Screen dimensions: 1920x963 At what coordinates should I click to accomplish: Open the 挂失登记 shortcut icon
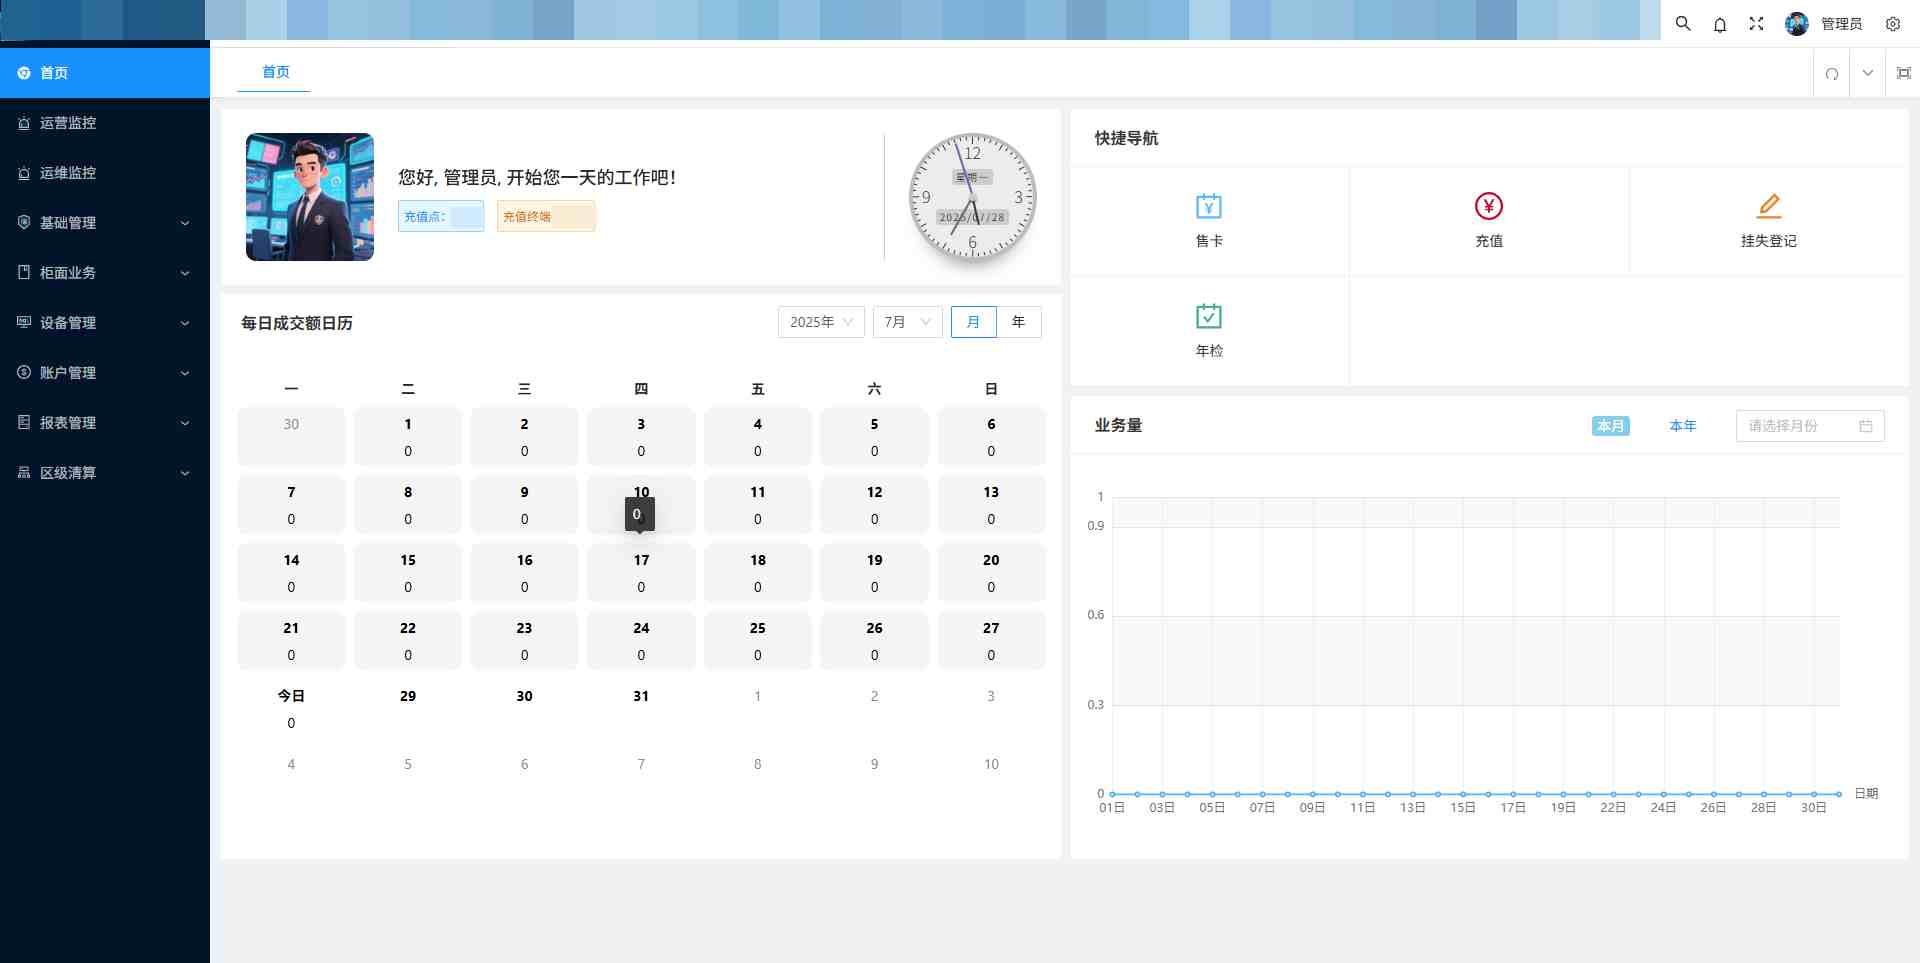(x=1769, y=206)
